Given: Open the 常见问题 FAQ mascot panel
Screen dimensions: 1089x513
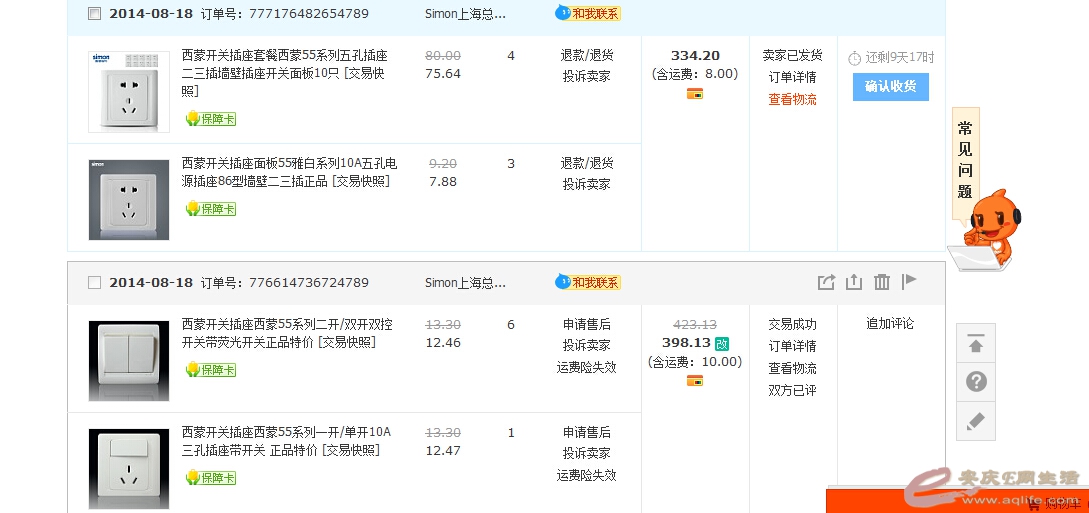Looking at the screenshot, I should tap(965, 160).
